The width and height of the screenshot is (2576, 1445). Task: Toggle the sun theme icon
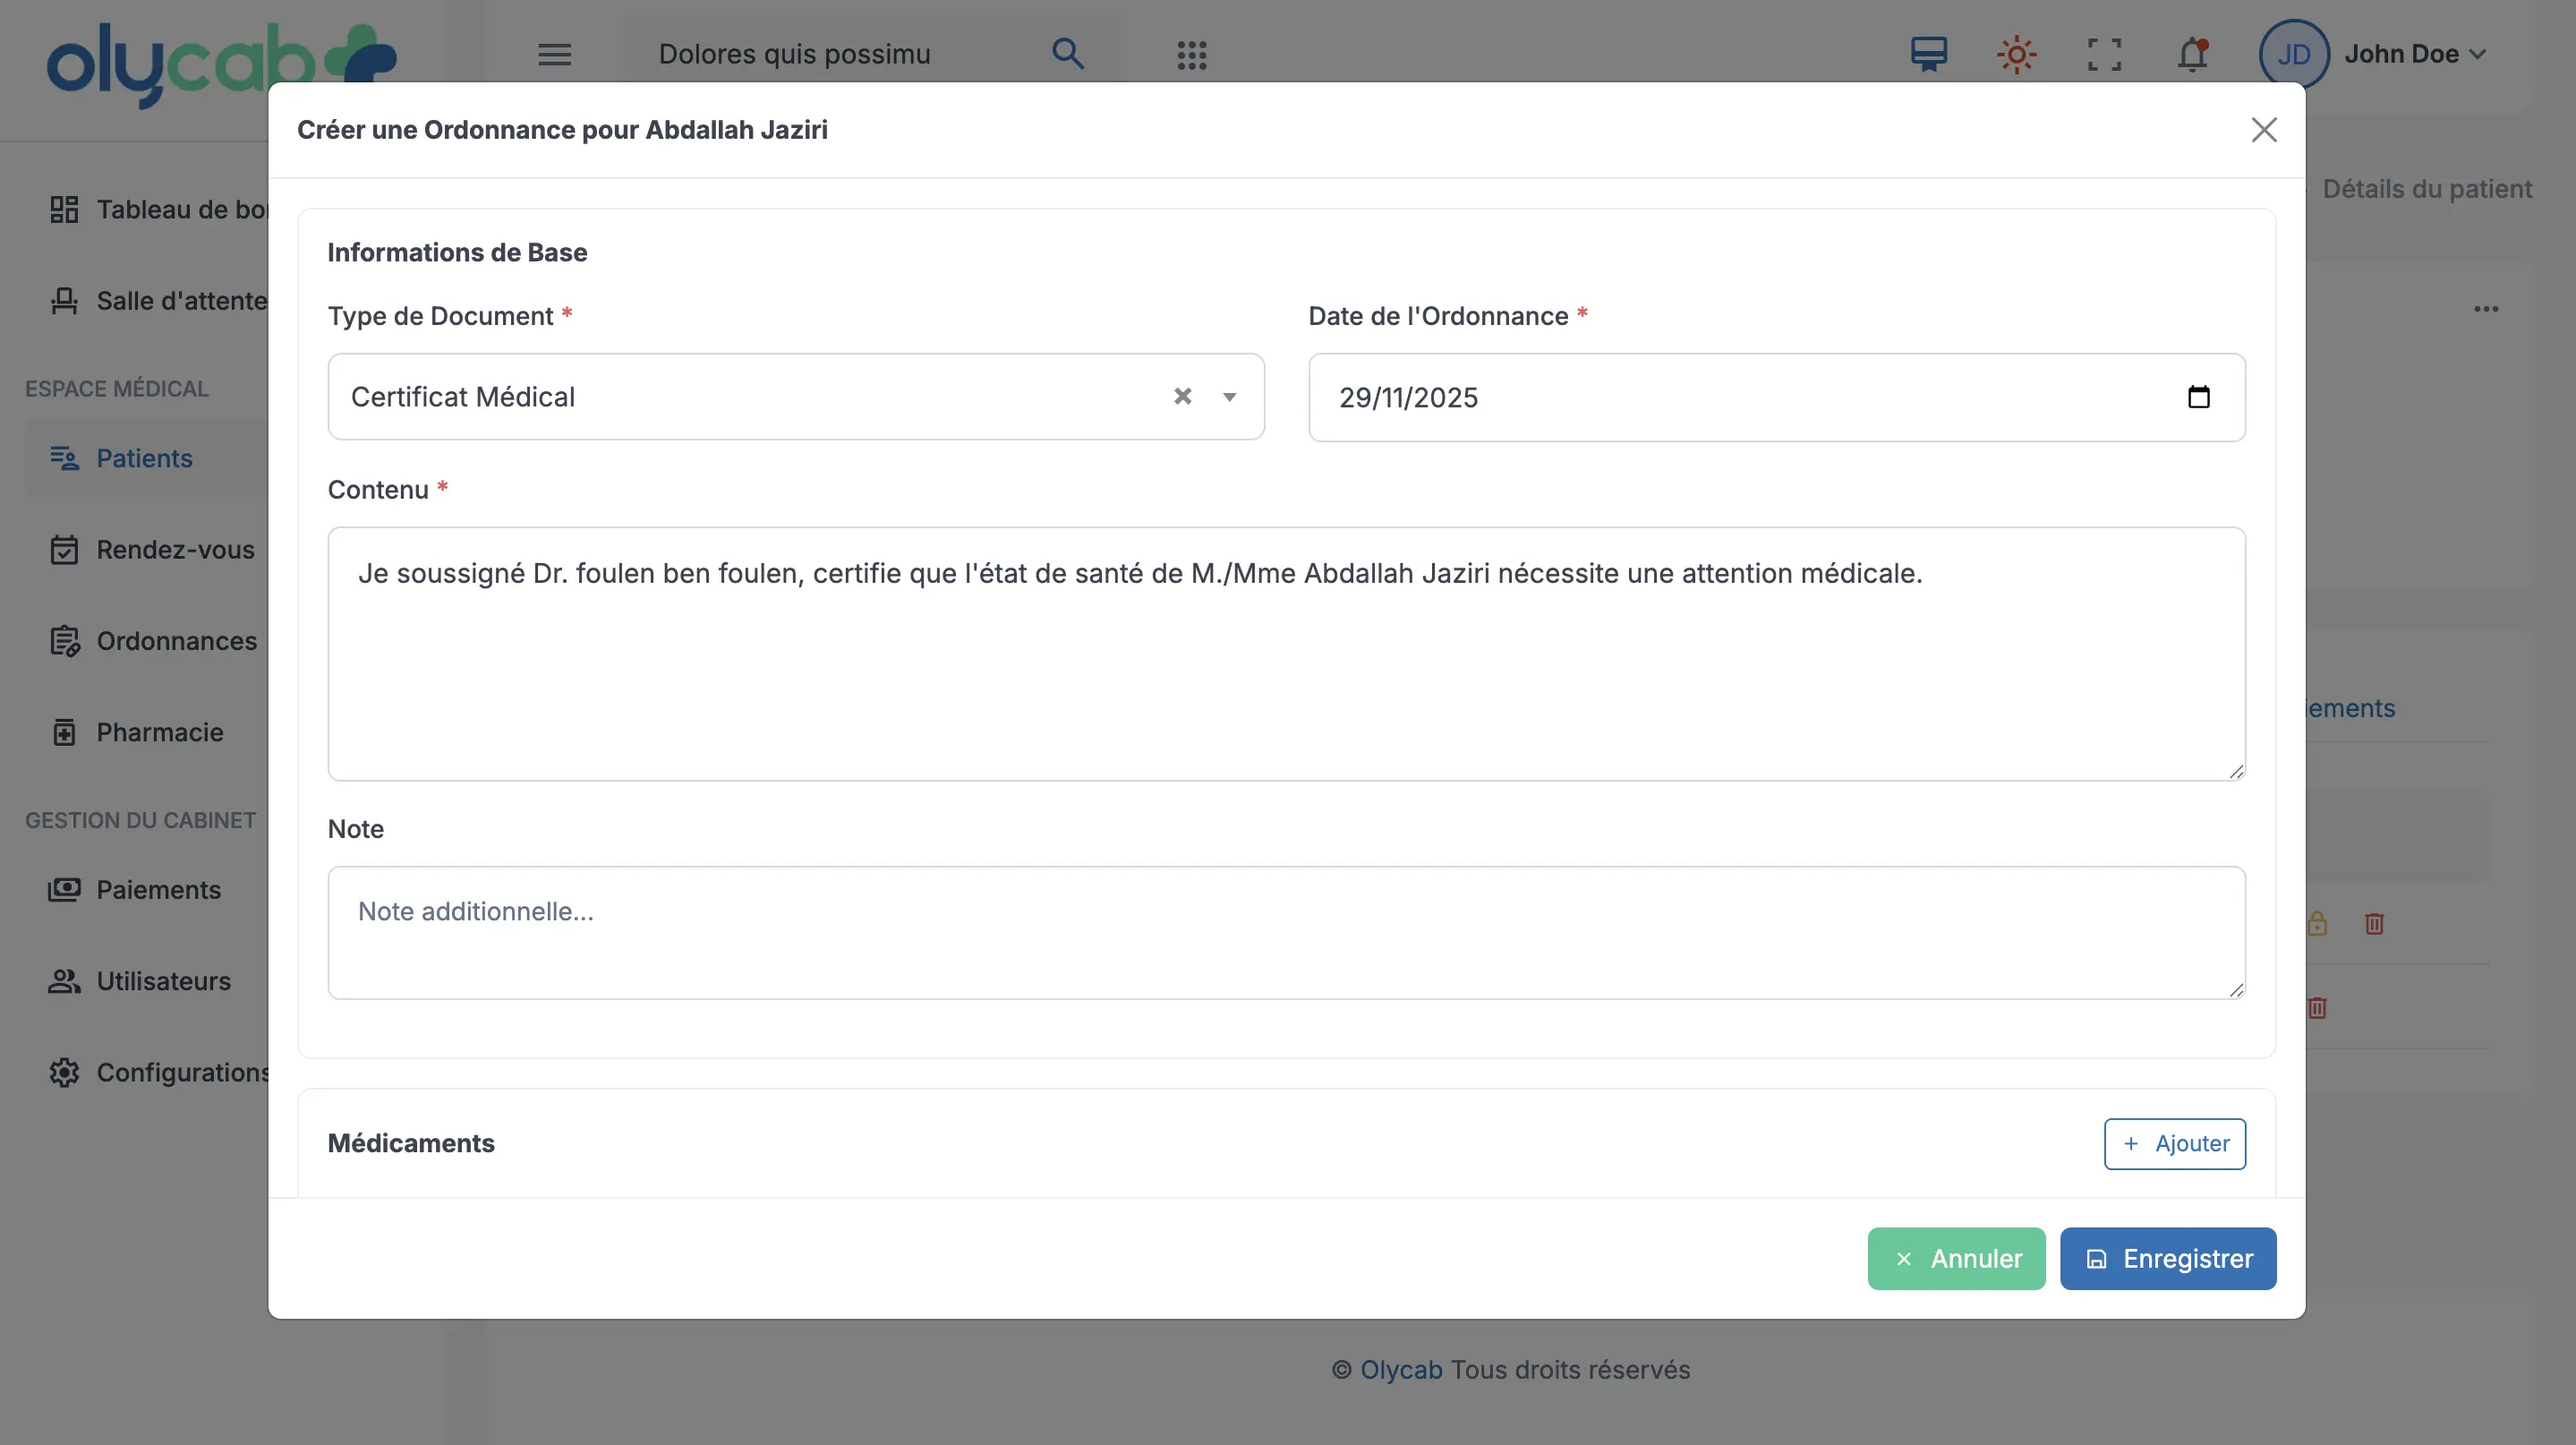pyautogui.click(x=2016, y=54)
